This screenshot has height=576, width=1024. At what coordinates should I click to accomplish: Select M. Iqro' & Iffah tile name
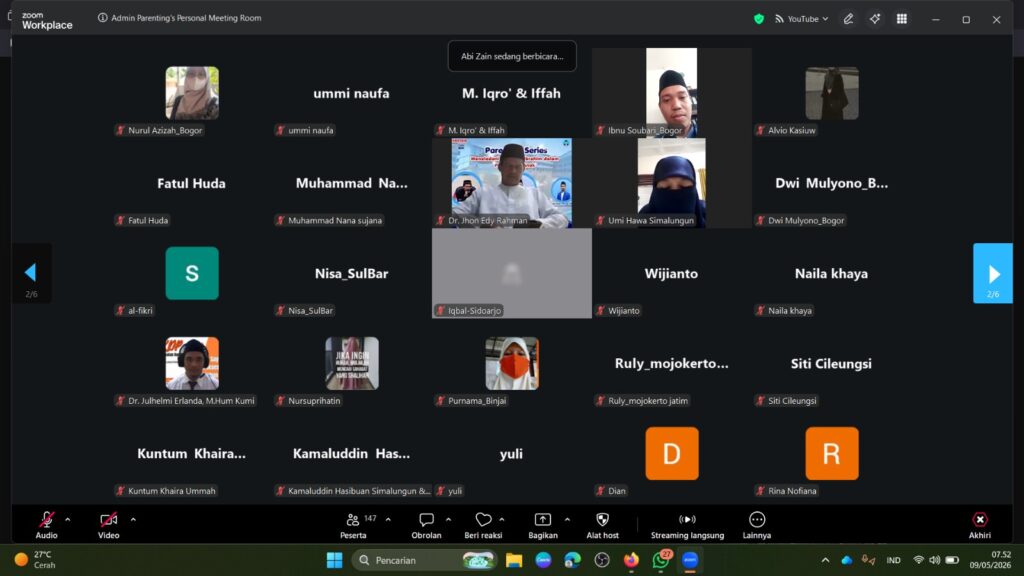pyautogui.click(x=511, y=93)
